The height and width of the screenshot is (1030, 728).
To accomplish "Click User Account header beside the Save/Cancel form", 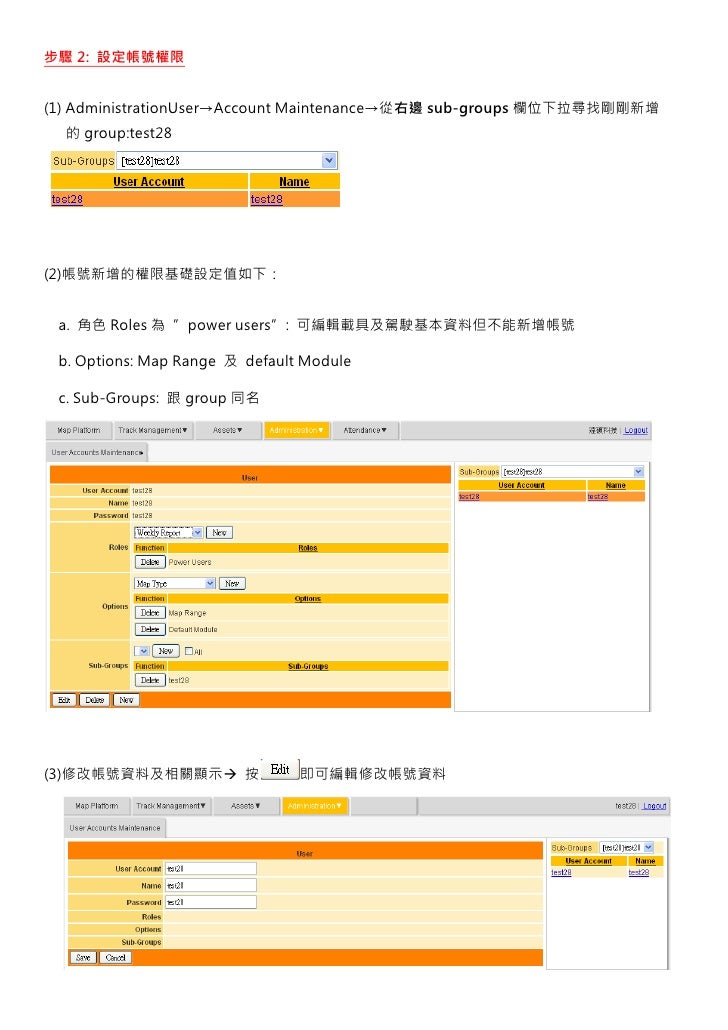I will pyautogui.click(x=589, y=861).
